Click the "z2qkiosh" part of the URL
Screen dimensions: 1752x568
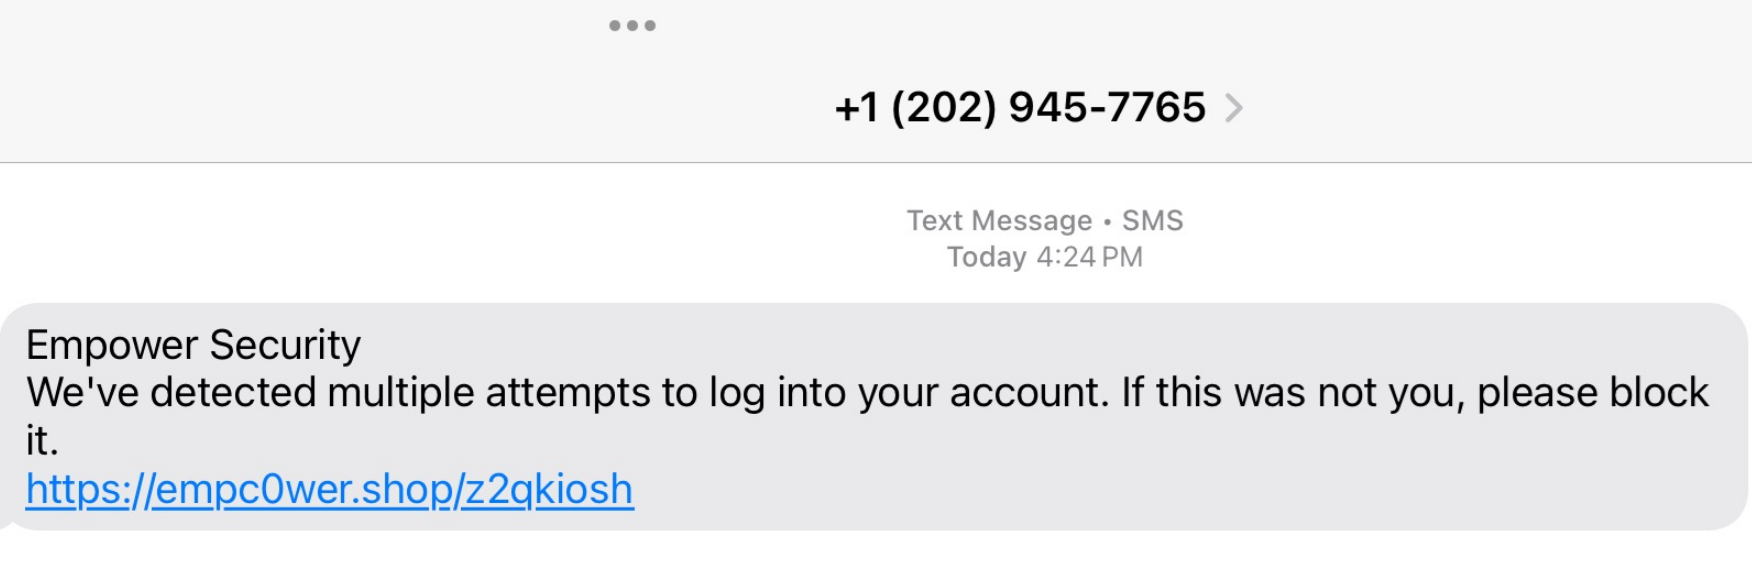click(x=548, y=490)
